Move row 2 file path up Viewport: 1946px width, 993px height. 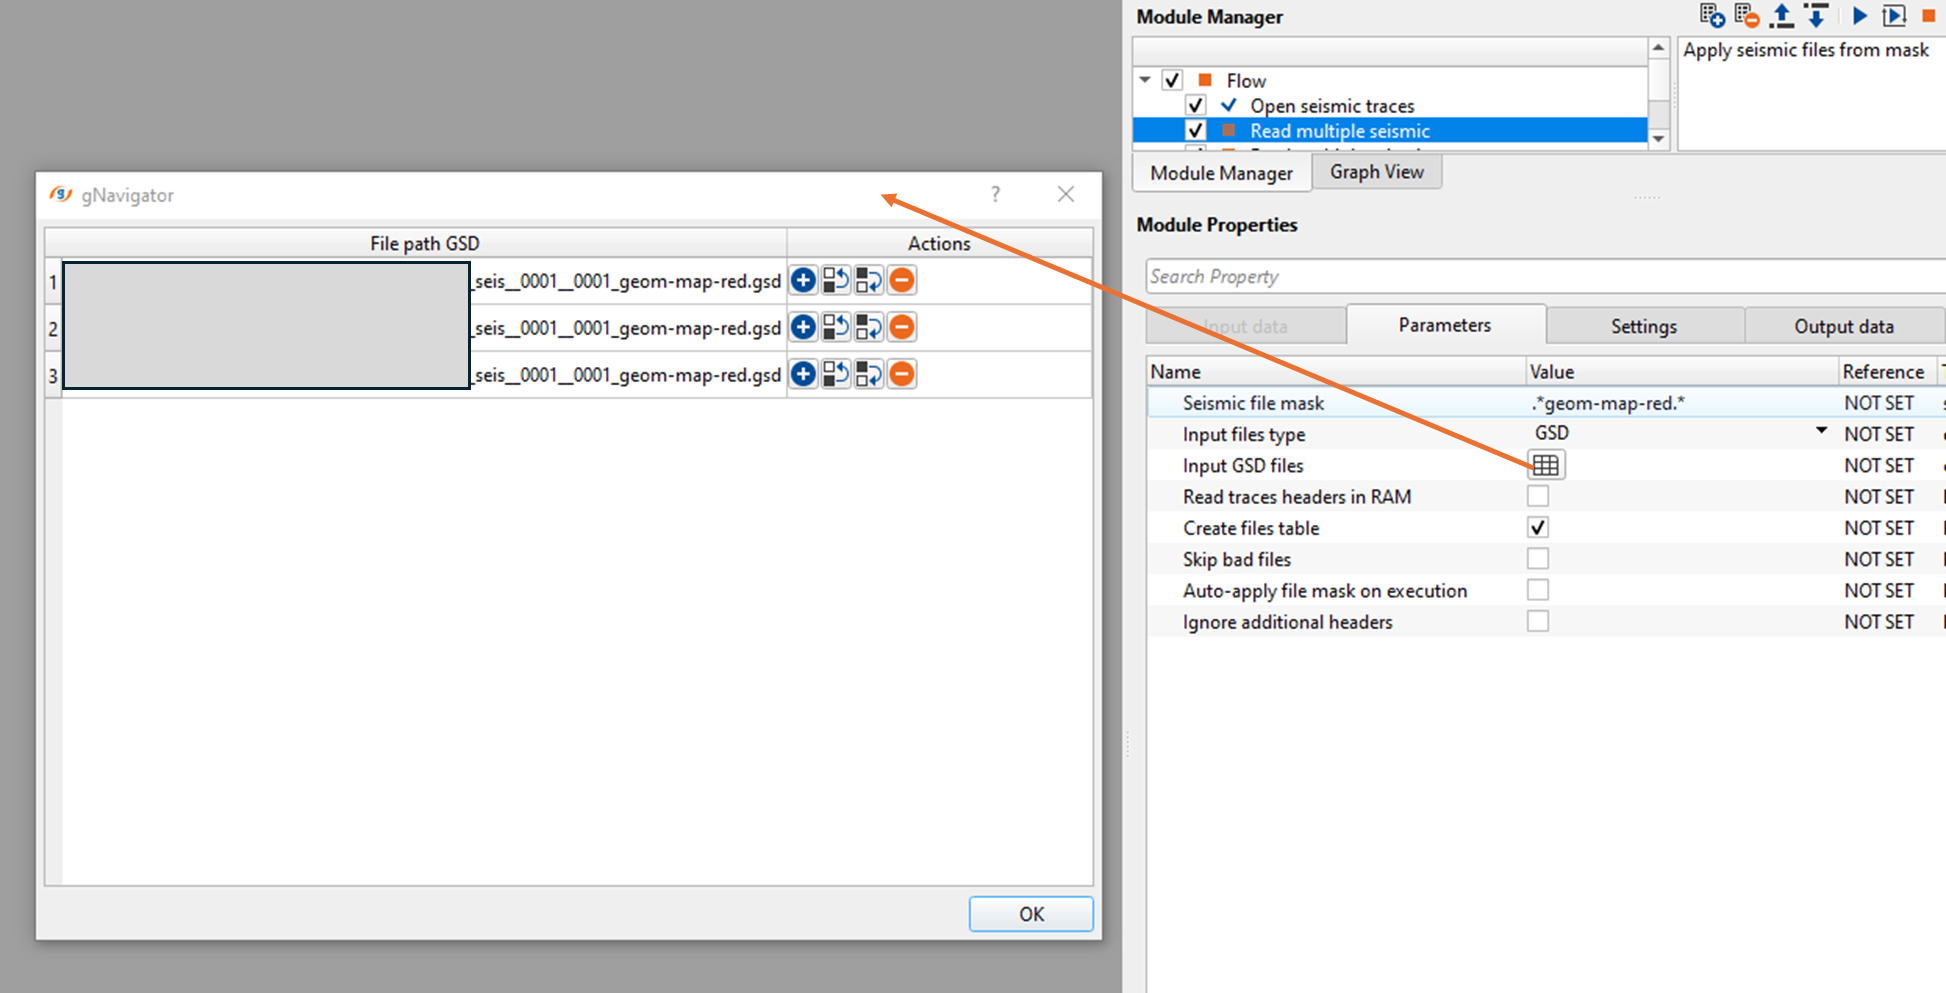836,327
